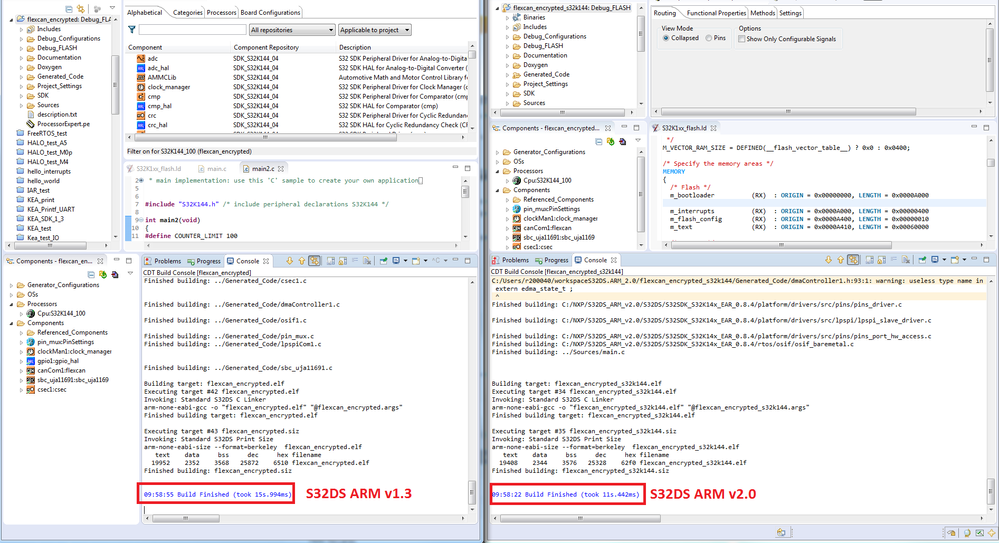999x543 pixels.
Task: Click the clock_manager component icon in the library
Action: point(141,87)
